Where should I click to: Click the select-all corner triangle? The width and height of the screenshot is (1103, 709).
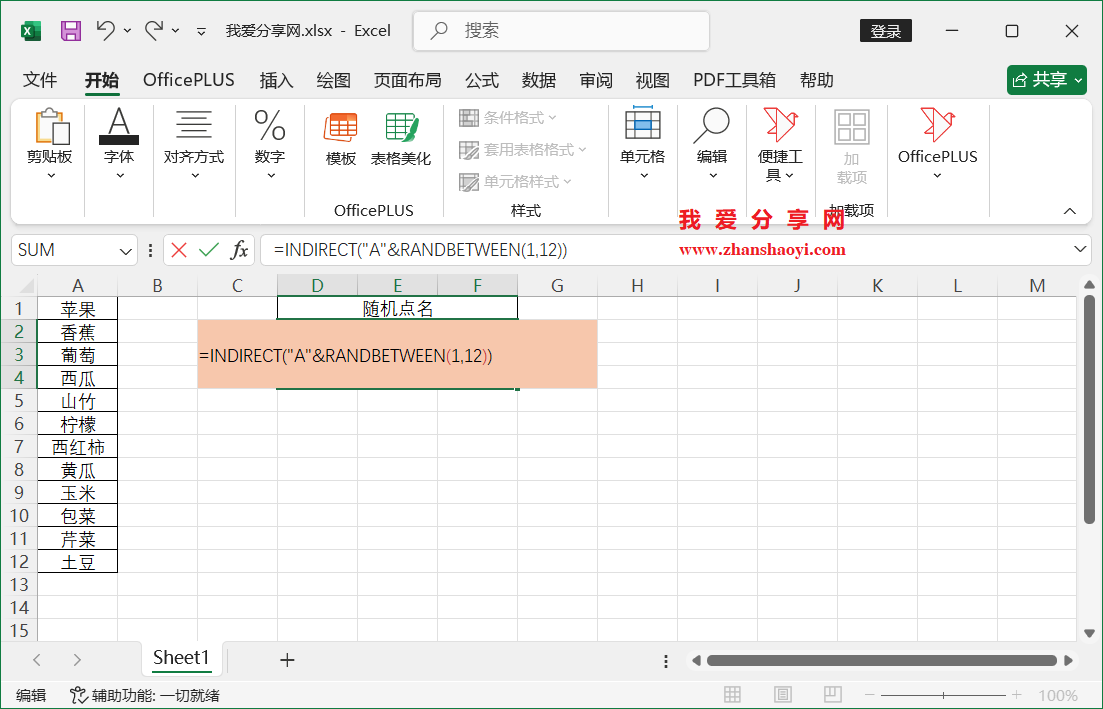coord(25,285)
